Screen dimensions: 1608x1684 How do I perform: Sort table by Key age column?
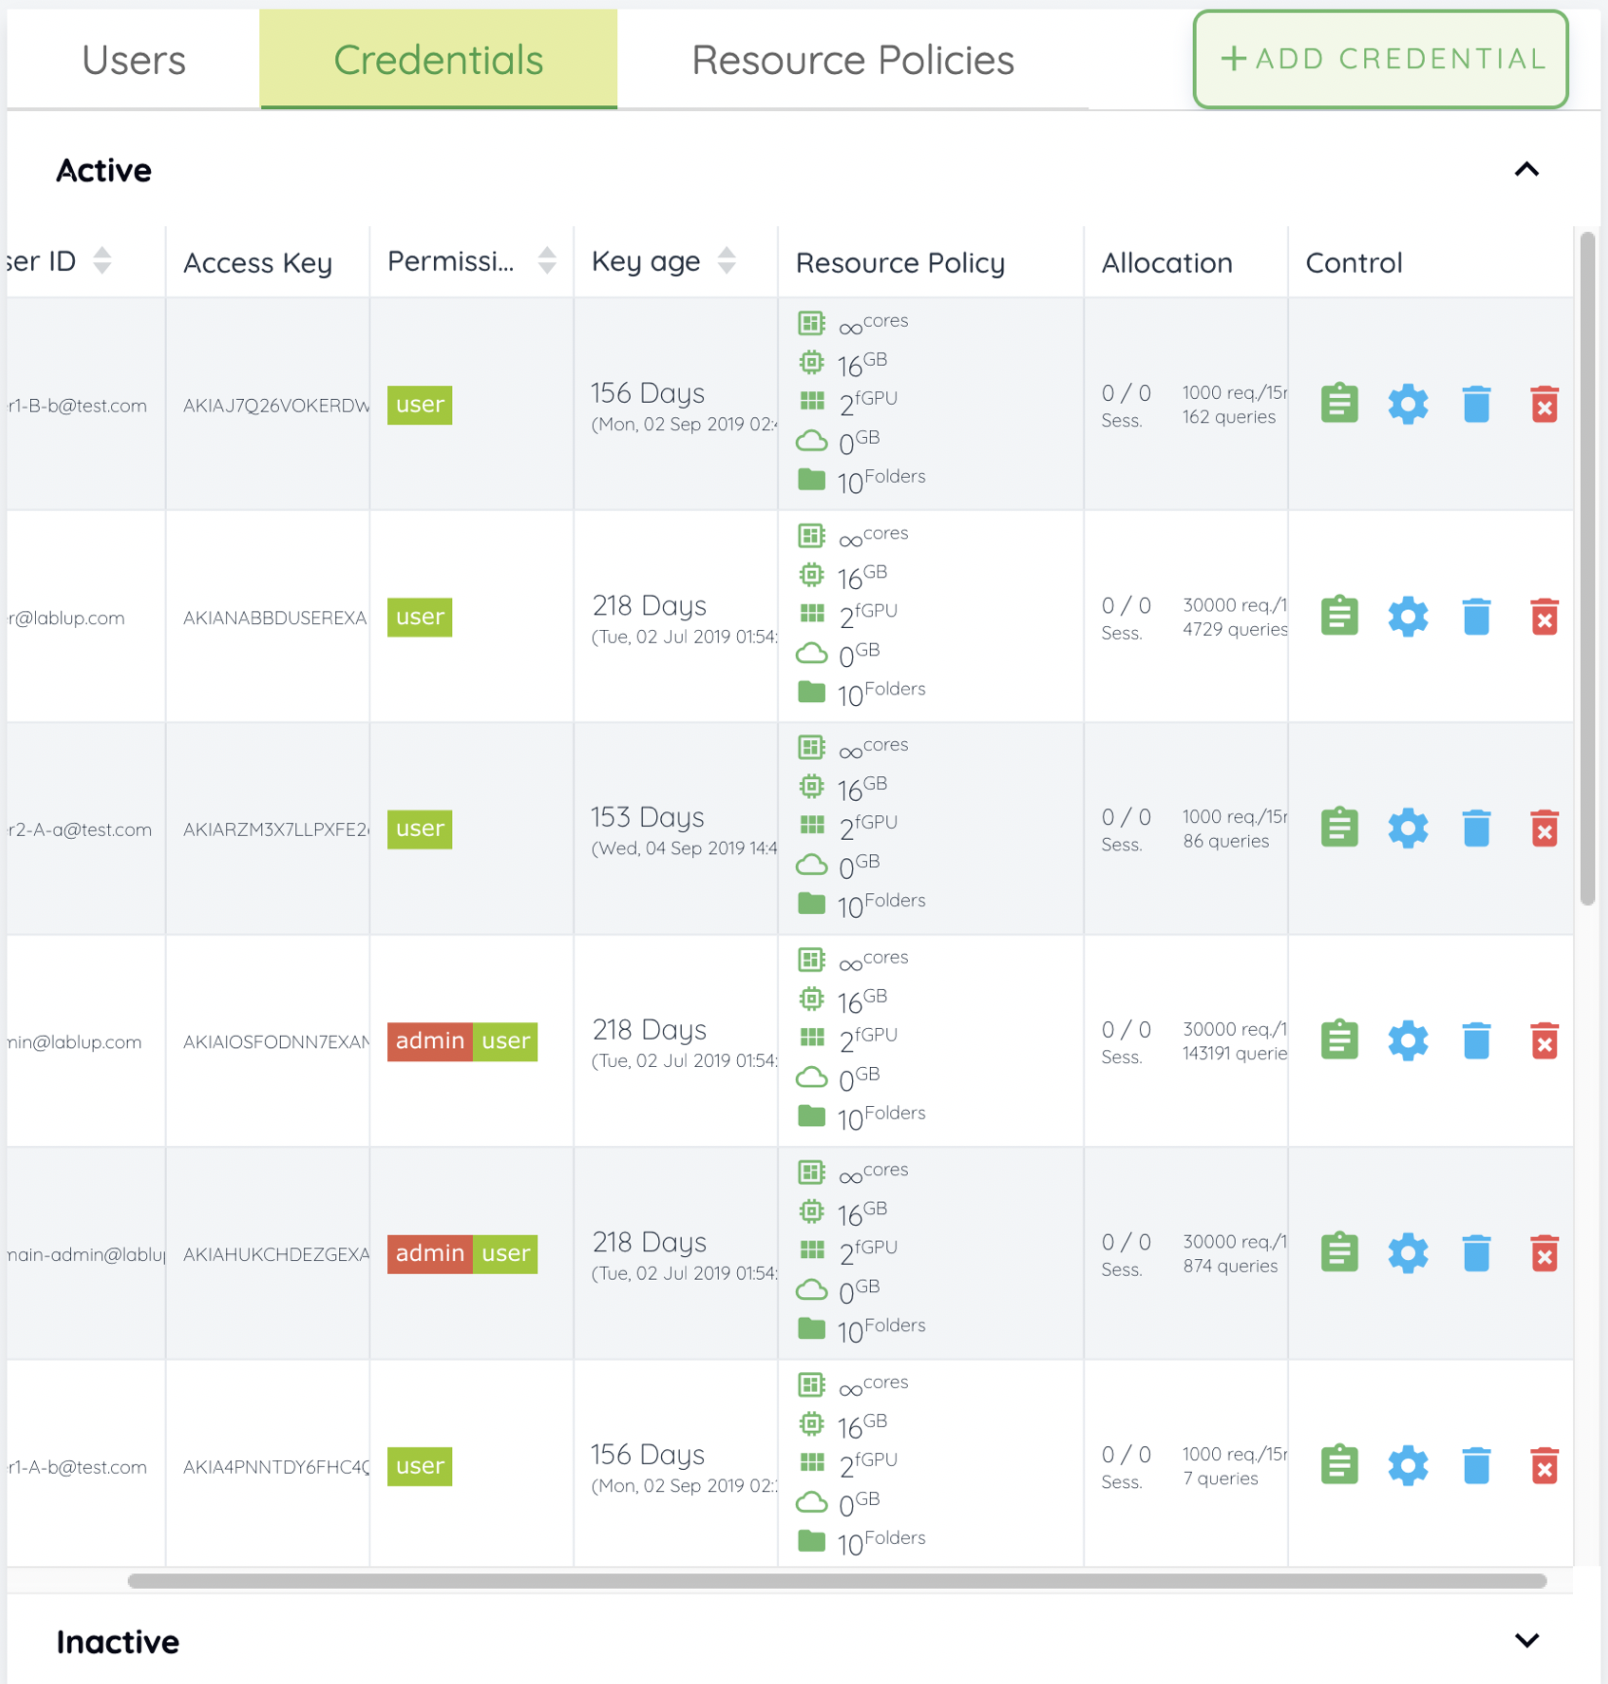point(727,261)
